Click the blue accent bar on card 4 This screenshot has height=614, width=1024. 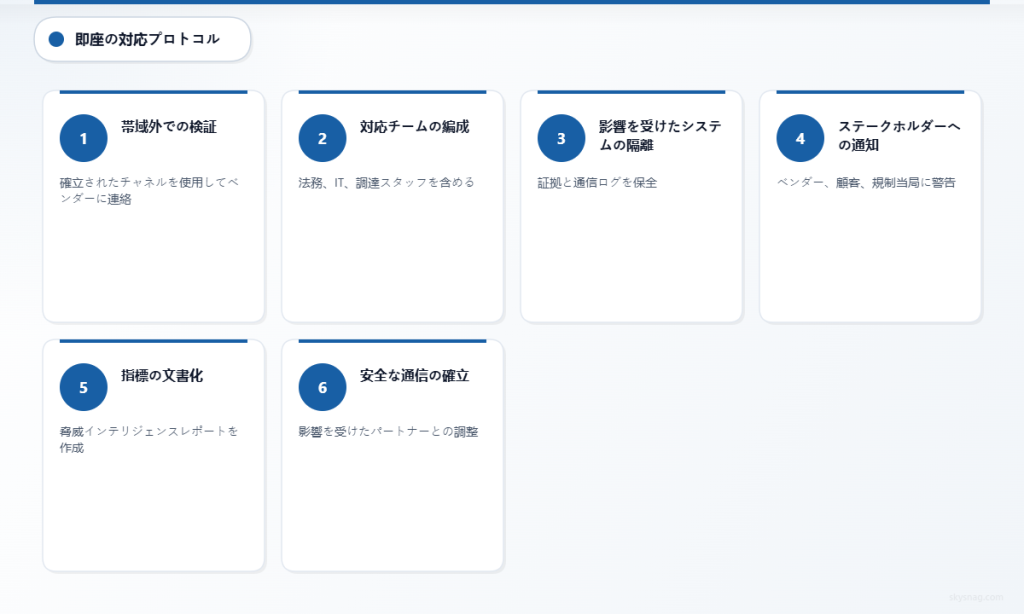869,90
